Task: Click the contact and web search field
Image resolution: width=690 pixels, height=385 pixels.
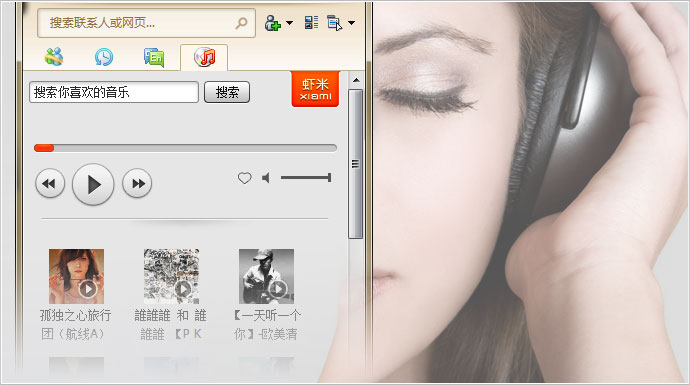Action: (146, 23)
